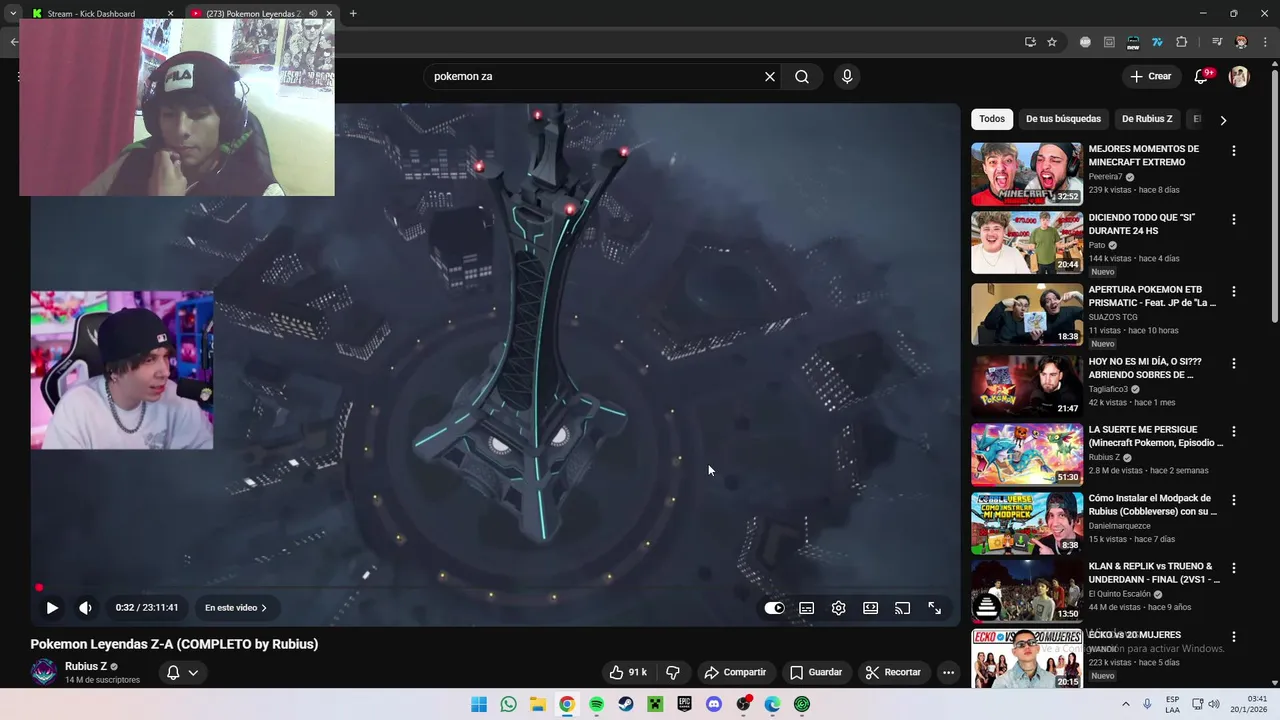The image size is (1280, 720).
Task: Start voice search with the microphone
Action: (847, 76)
